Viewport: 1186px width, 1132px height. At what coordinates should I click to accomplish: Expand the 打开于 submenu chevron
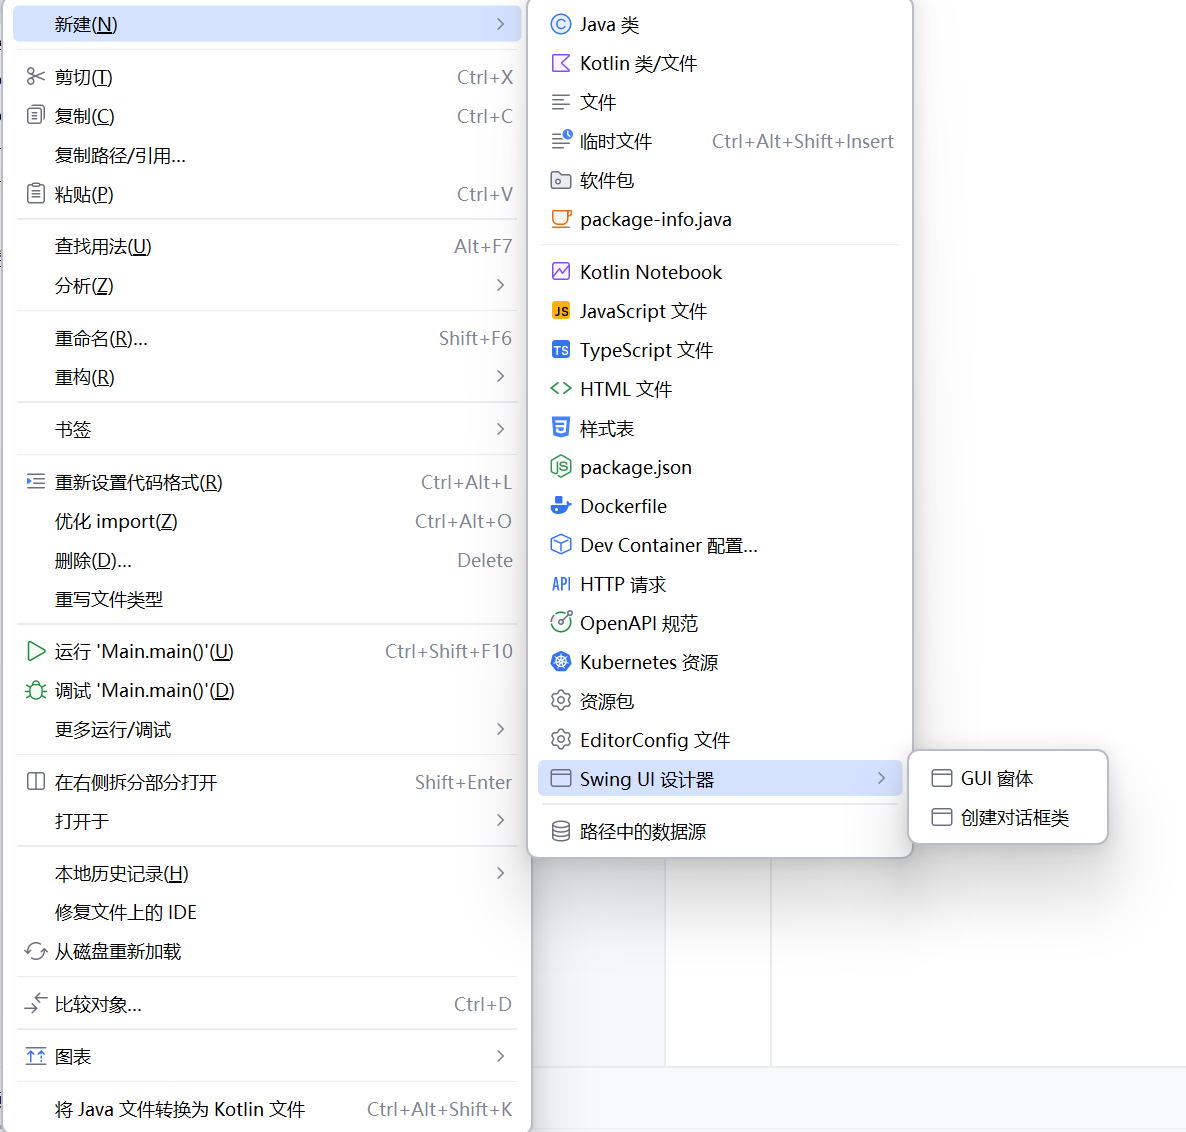[501, 820]
